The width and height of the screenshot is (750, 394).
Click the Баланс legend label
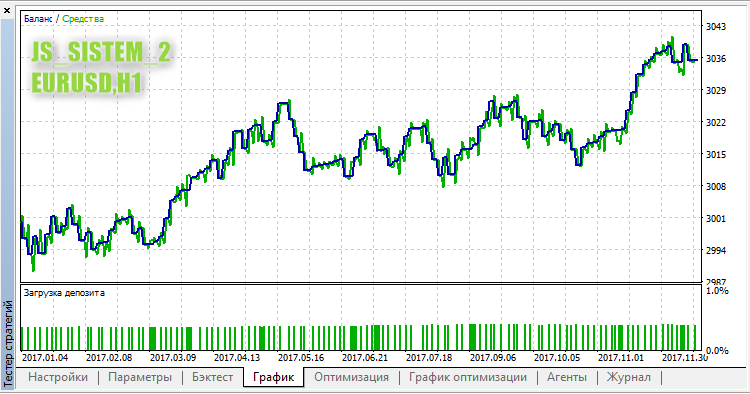(x=38, y=19)
